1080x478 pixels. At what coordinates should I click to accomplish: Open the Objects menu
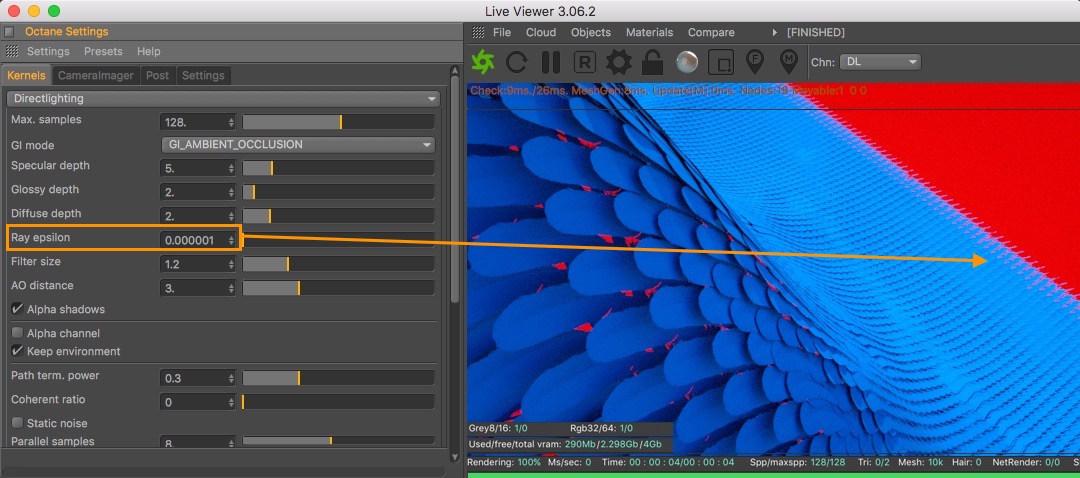point(590,32)
